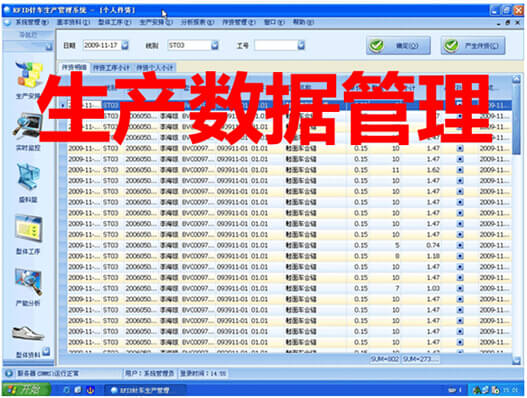The image size is (527, 398).
Task: Click the system tray icons near the clock
Action: 486,390
